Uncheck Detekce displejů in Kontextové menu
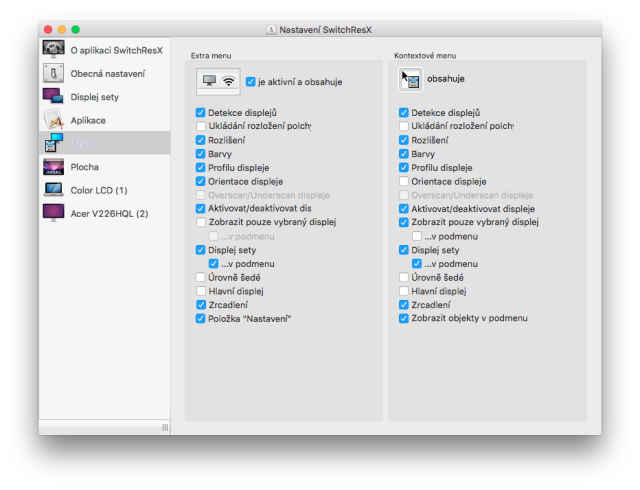This screenshot has height=490, width=640. click(404, 112)
